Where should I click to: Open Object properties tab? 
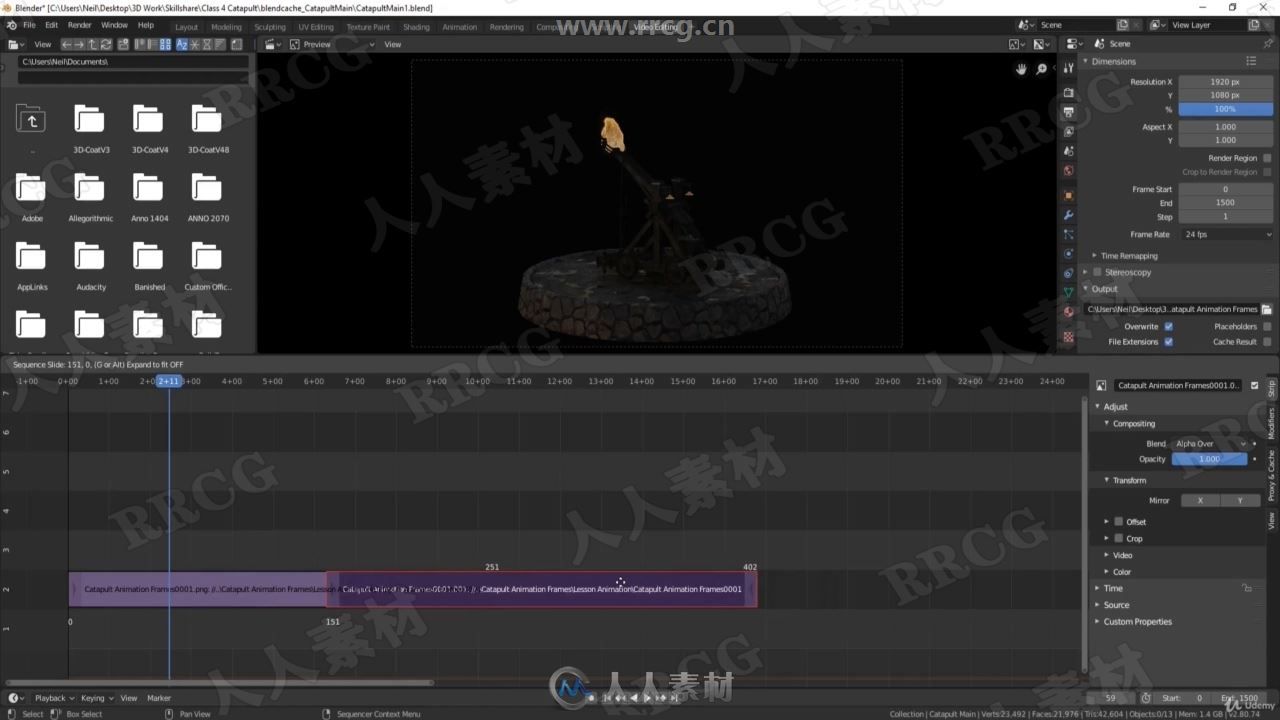click(1069, 195)
